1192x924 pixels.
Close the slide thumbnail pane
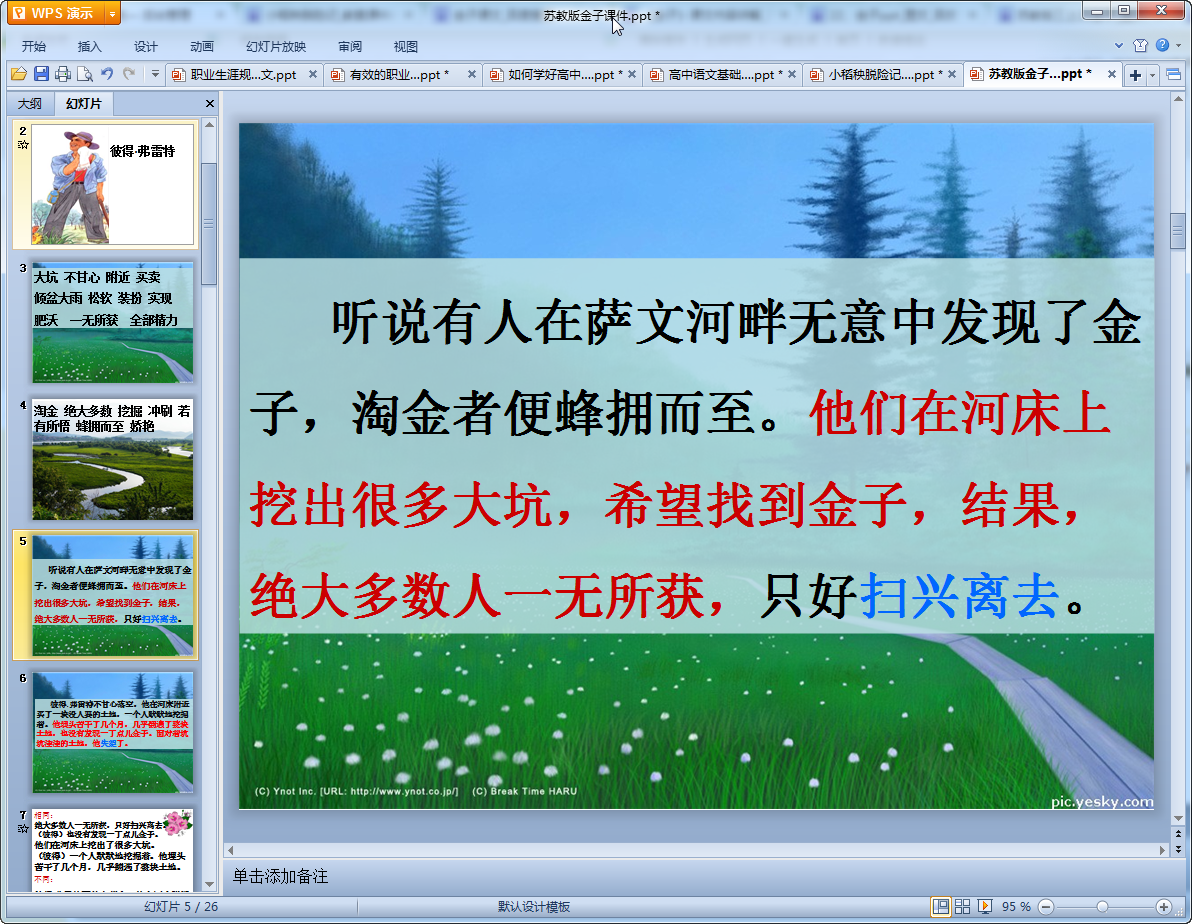click(x=210, y=103)
